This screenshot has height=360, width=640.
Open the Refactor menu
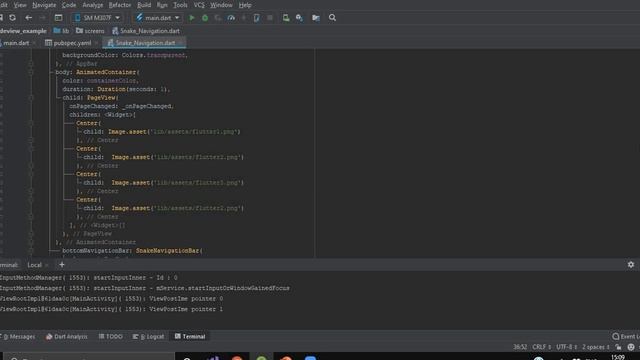(120, 5)
